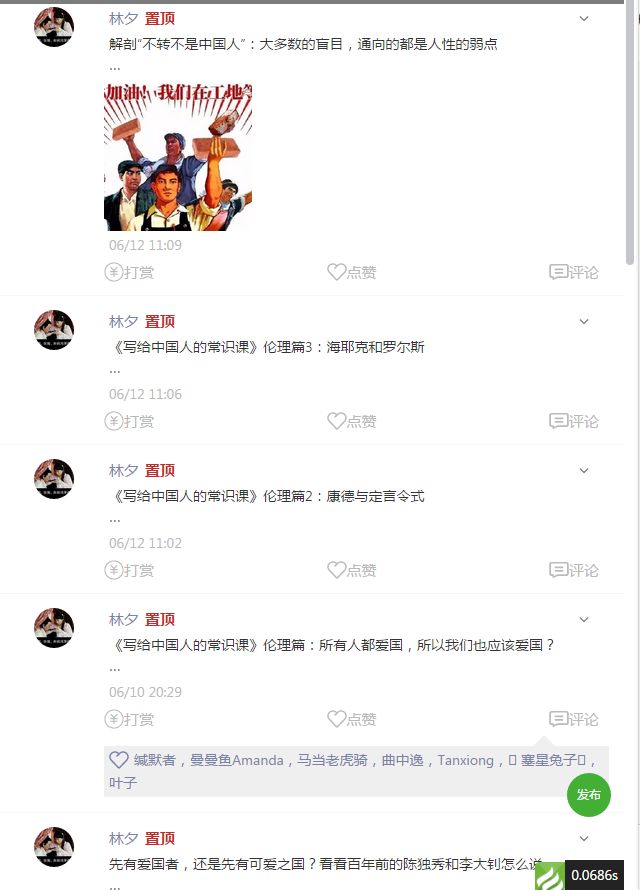Expand chevron on the 陈独秀和李大钊 post
Image resolution: width=640 pixels, height=890 pixels.
[584, 839]
